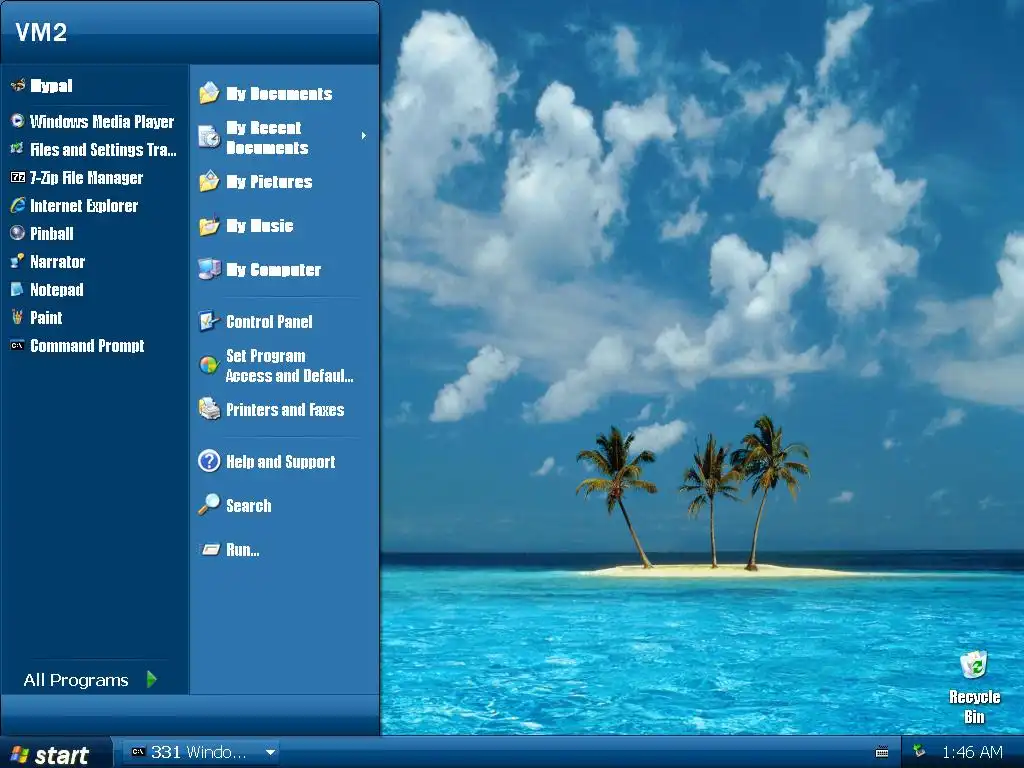Open the My Pictures folder icon

click(x=209, y=181)
